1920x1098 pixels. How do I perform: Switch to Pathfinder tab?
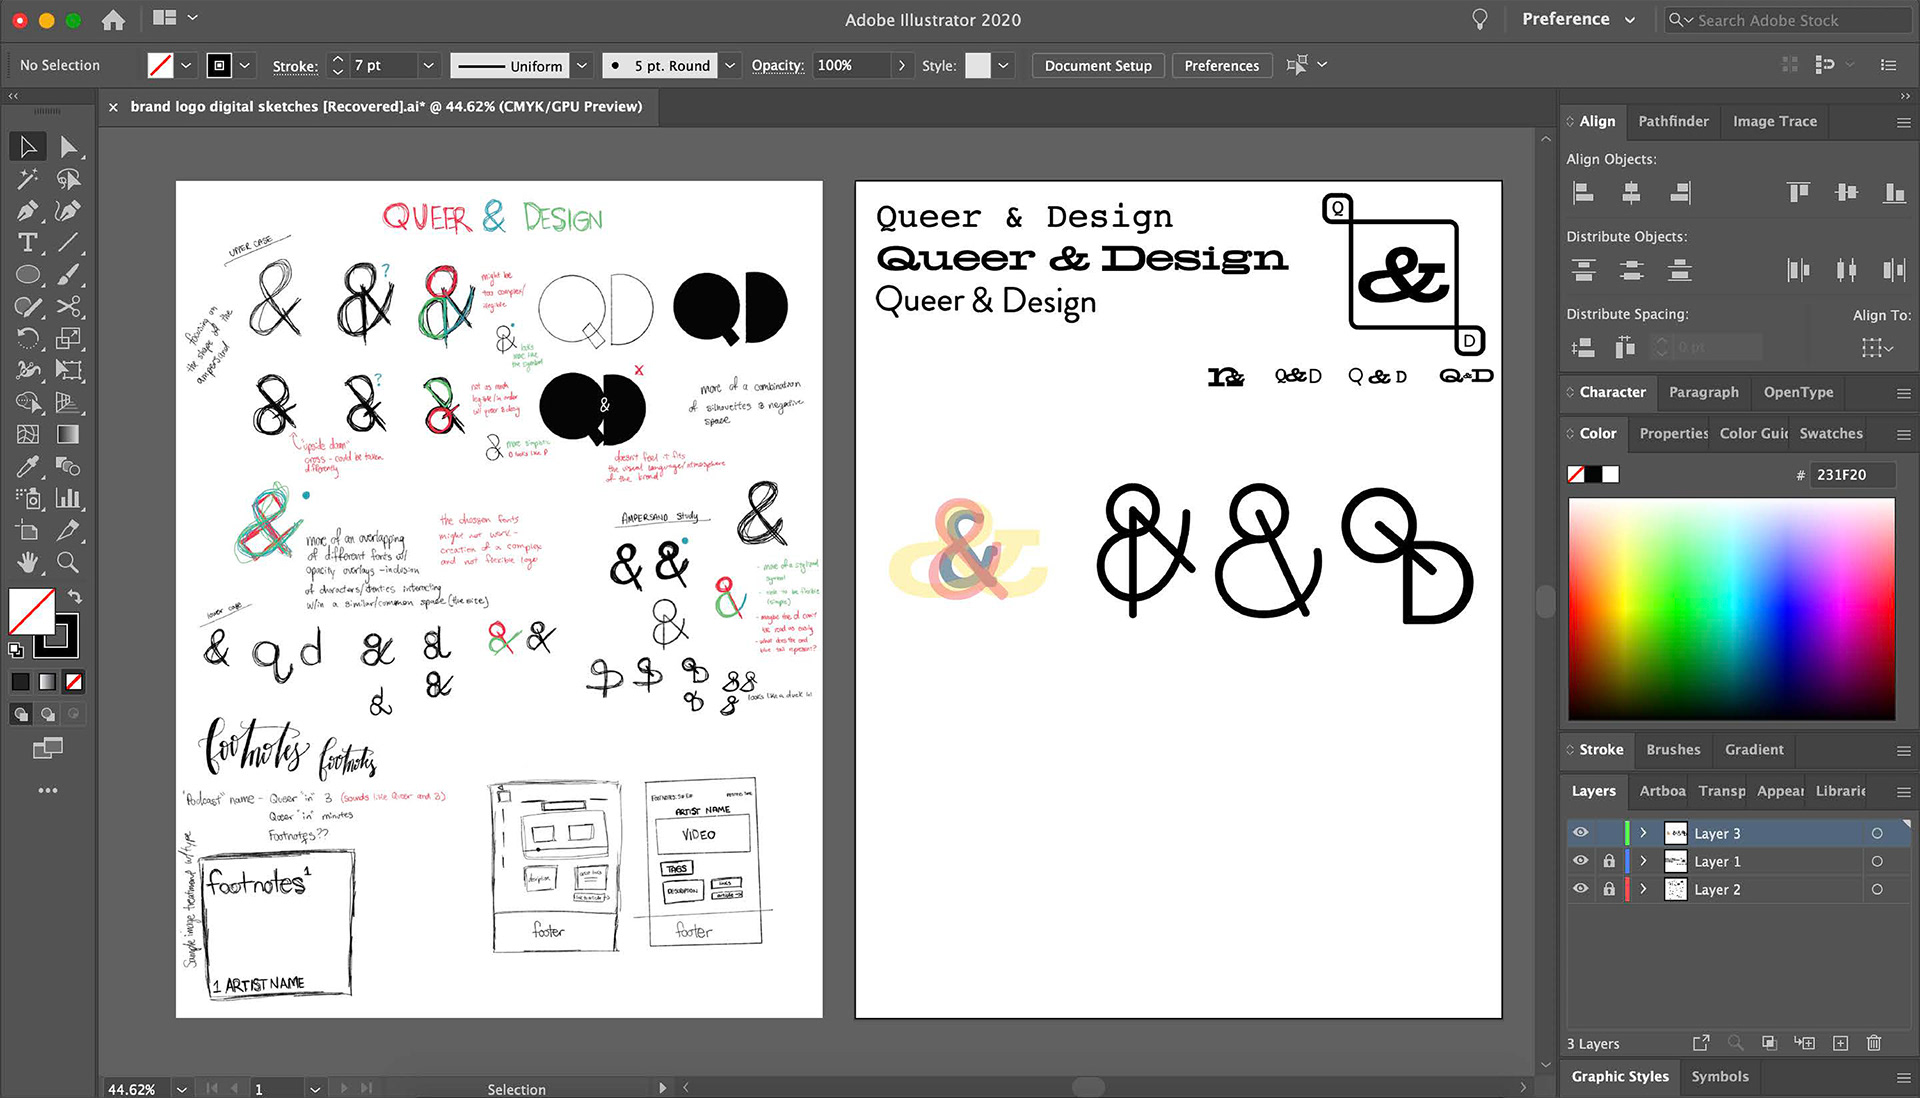1673,121
